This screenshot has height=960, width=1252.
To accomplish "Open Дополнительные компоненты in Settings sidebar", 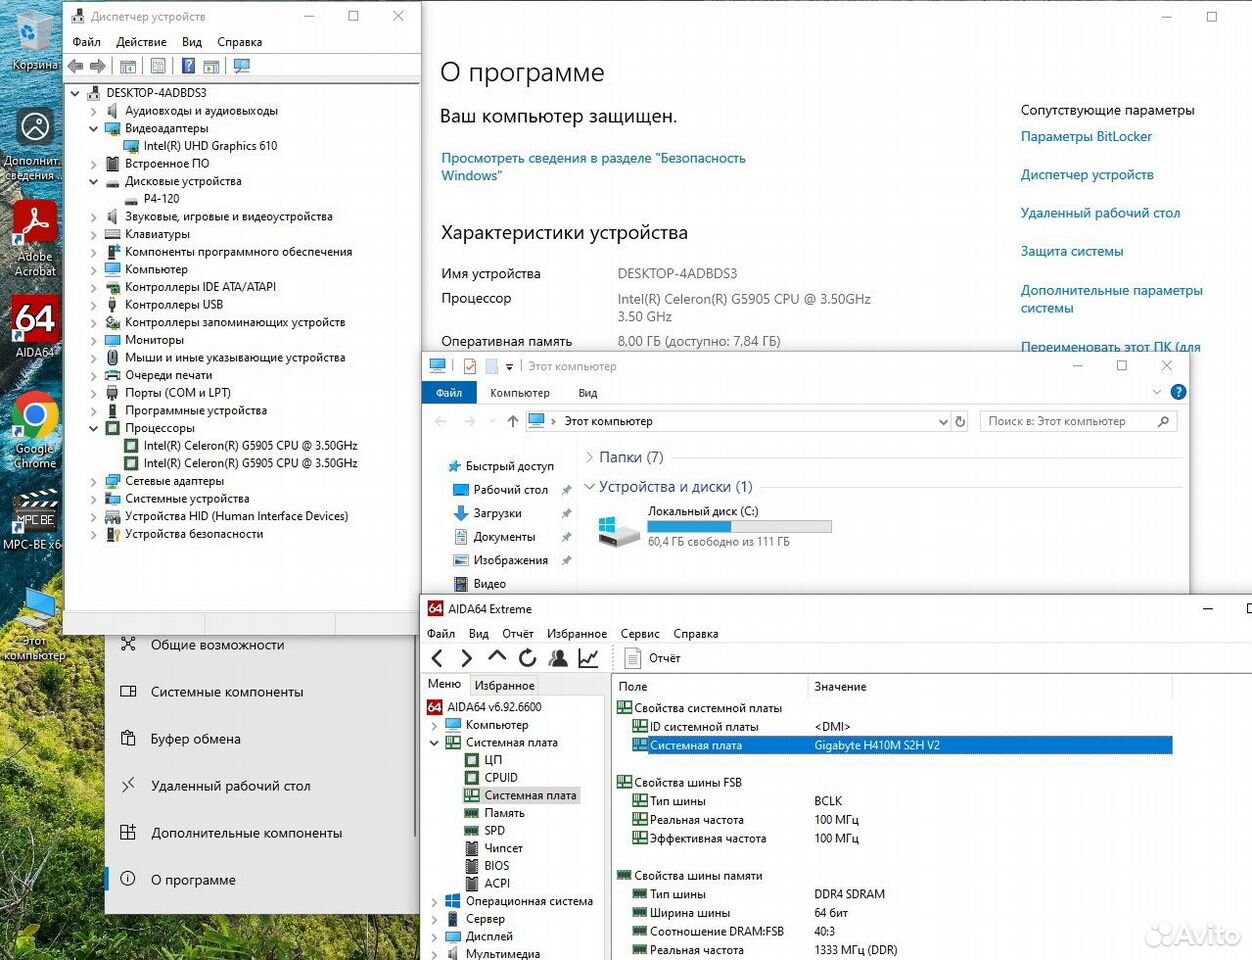I will pyautogui.click(x=246, y=833).
